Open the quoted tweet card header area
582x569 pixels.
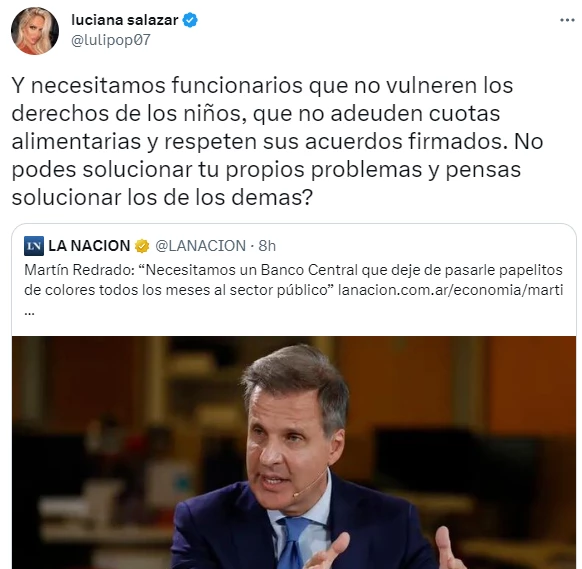150,246
